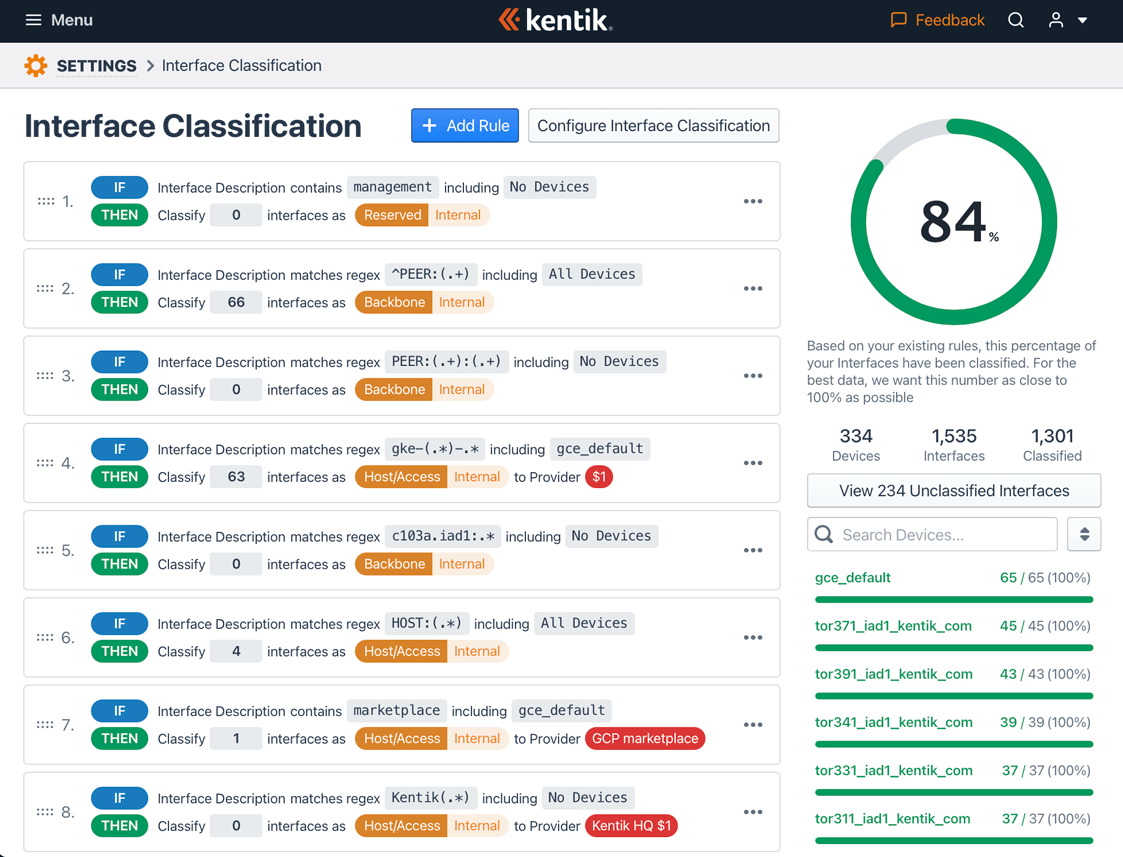Viewport: 1123px width, 857px height.
Task: Expand the caret next to the account icon
Action: [x=1083, y=20]
